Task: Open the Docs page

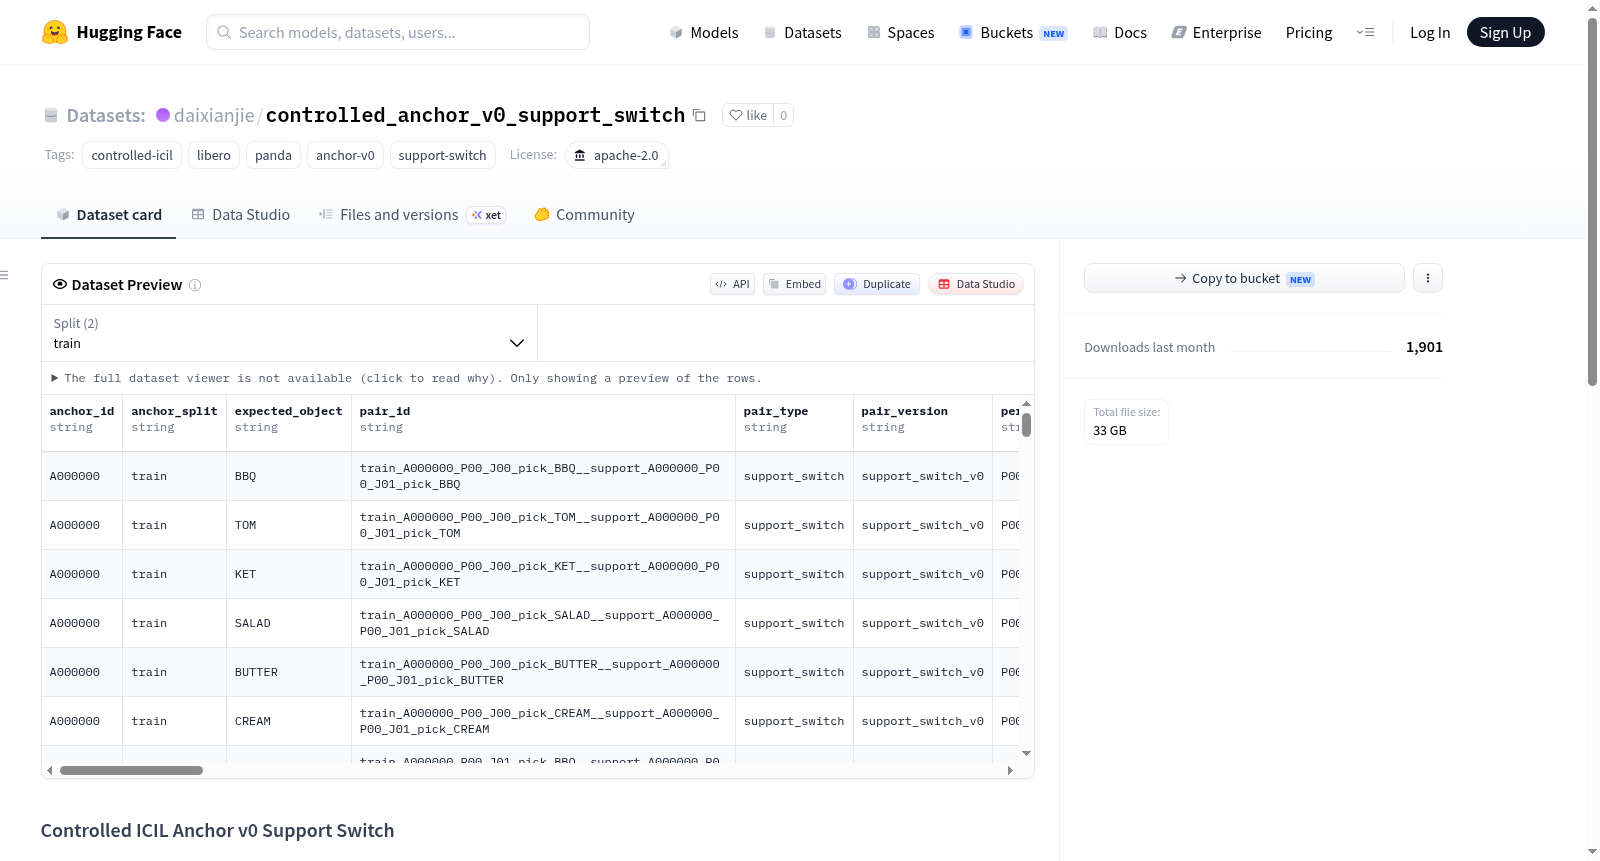Action: (x=1120, y=32)
